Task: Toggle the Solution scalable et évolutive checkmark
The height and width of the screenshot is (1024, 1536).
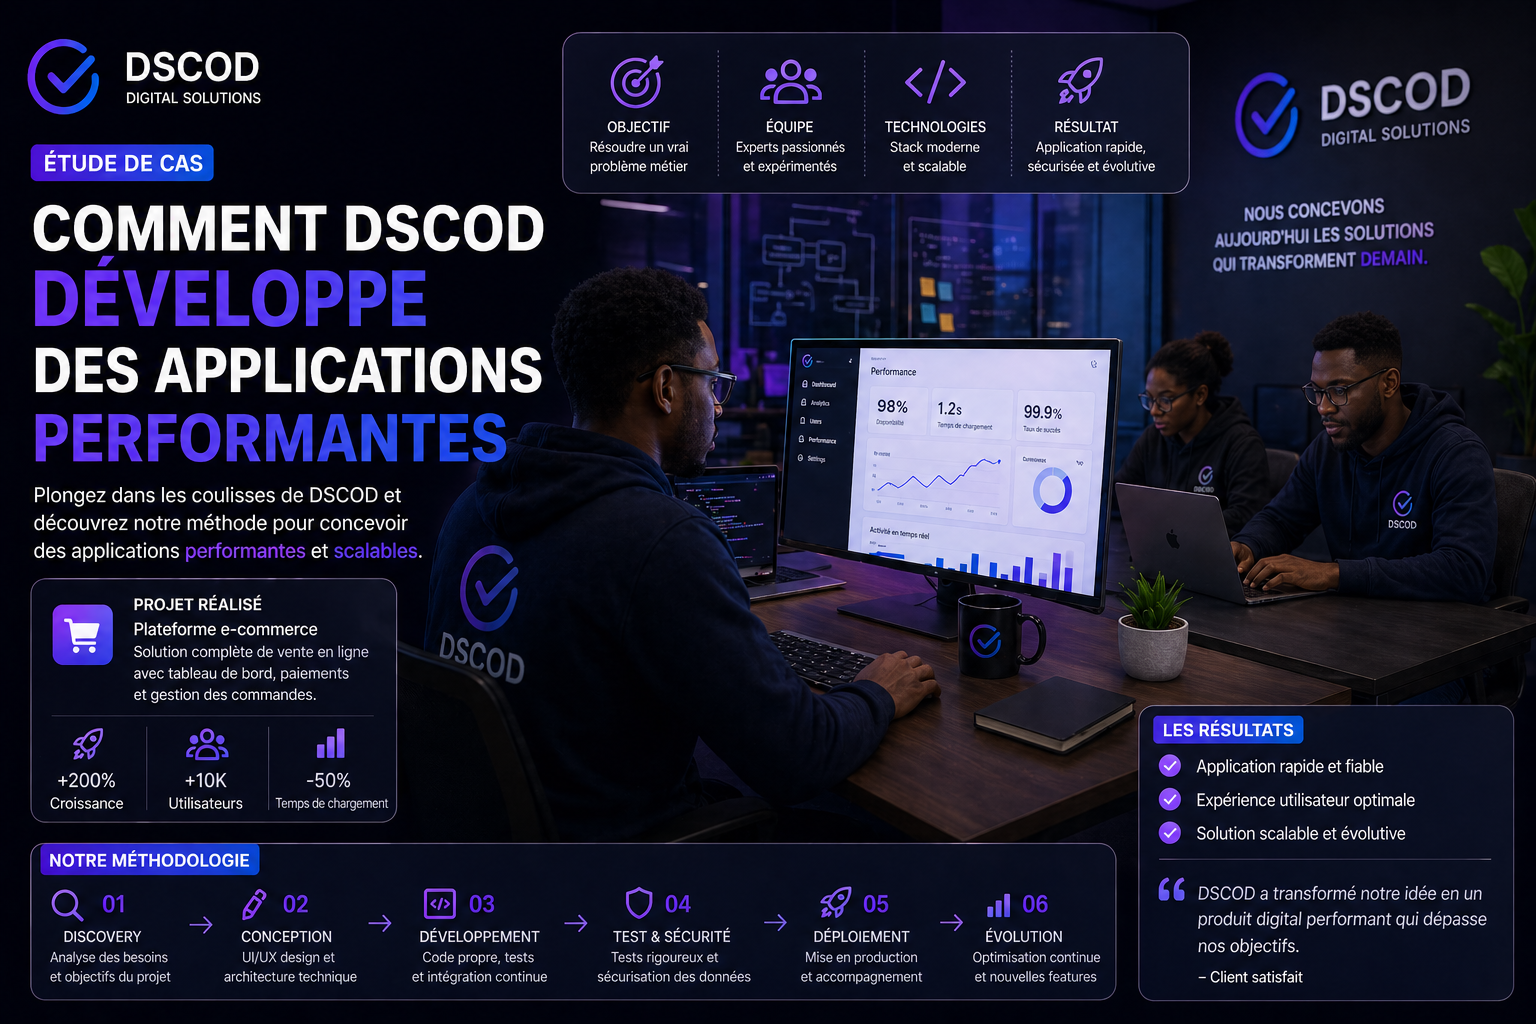Action: (1169, 833)
